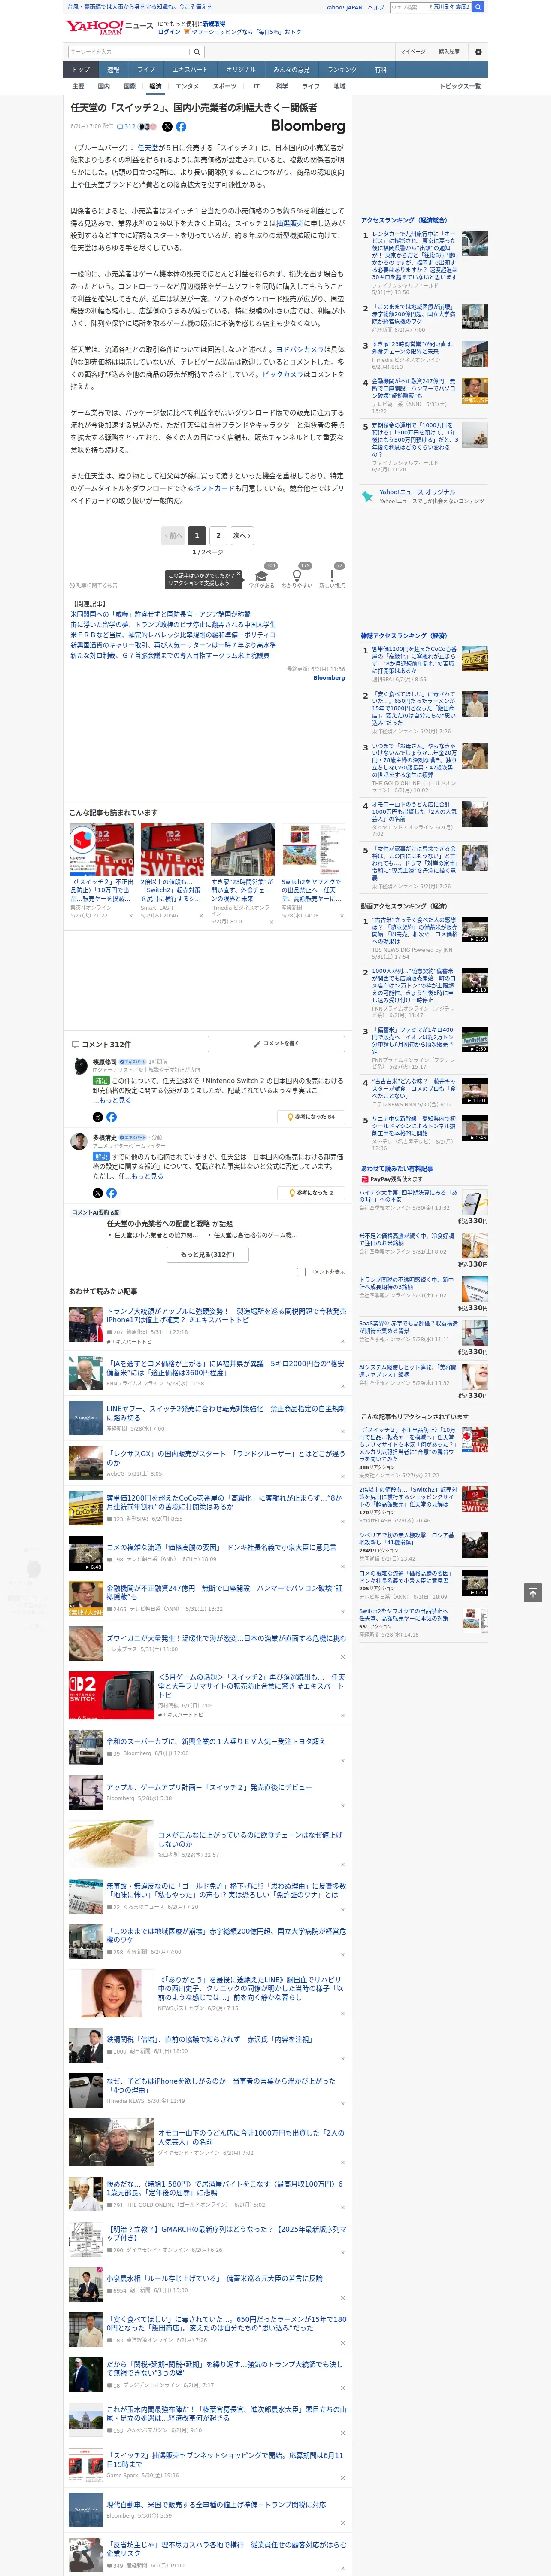This screenshot has height=2576, width=551.
Task: Open related article 米同盟国への「威嚇」許容せず
Action: pos(160,615)
